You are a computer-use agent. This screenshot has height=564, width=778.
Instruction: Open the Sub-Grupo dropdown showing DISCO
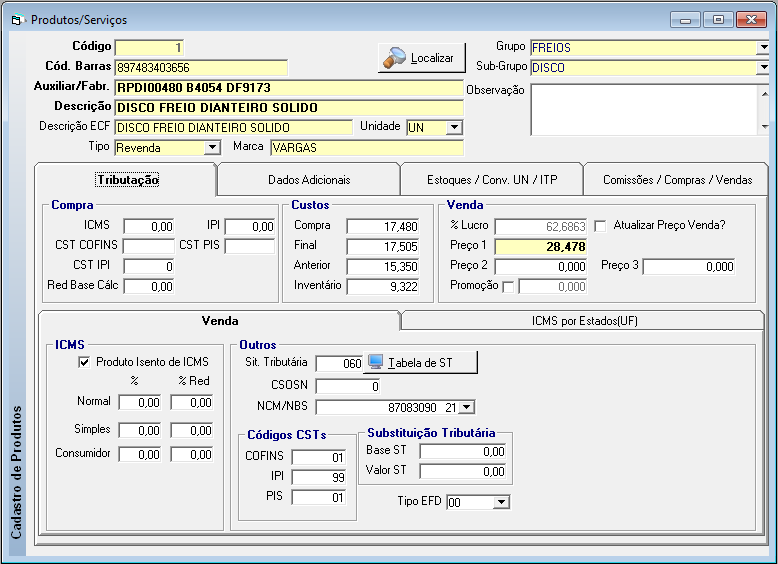[763, 68]
